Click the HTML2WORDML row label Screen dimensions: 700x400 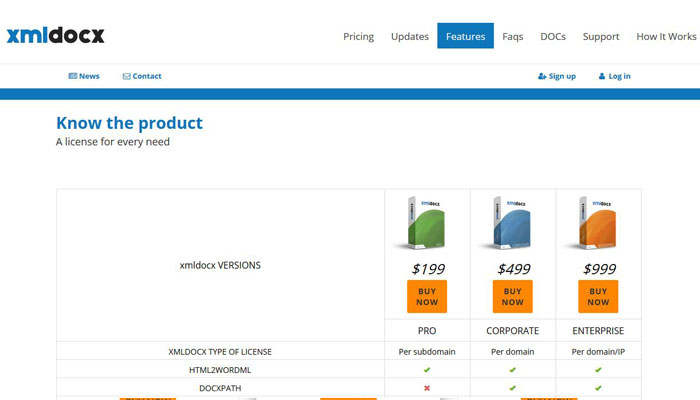pyautogui.click(x=220, y=370)
